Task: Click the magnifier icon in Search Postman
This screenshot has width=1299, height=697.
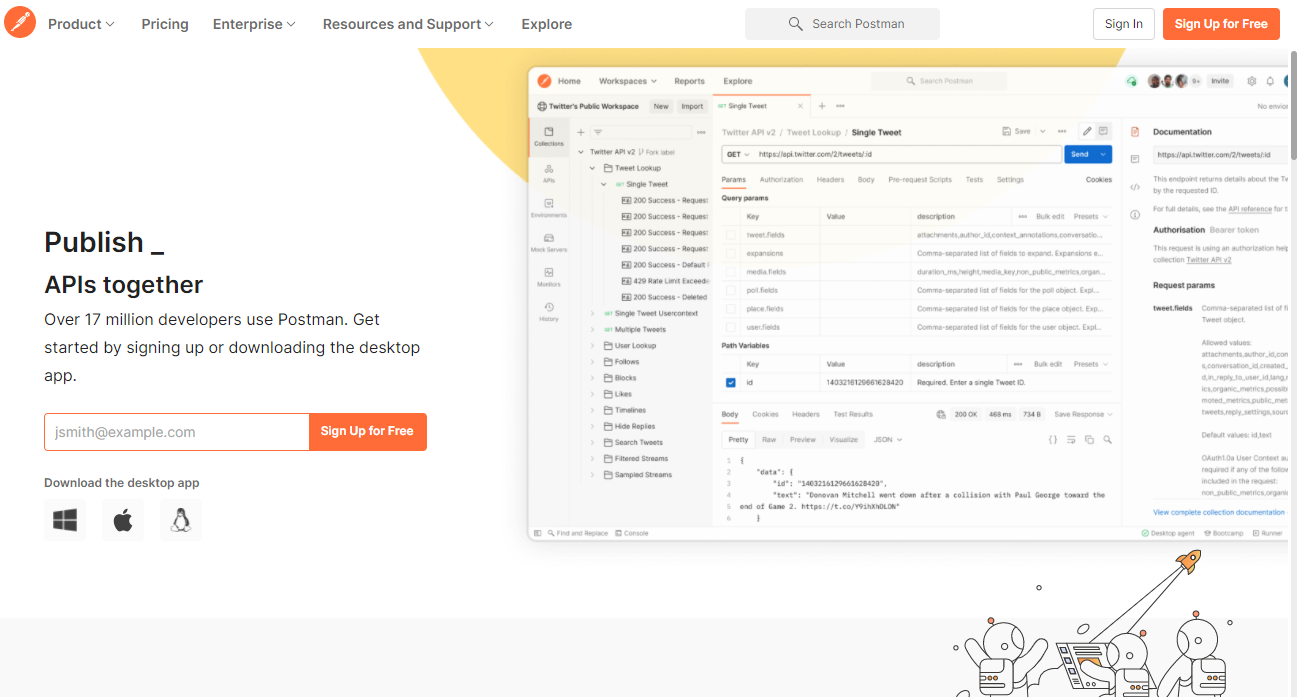Action: [796, 24]
